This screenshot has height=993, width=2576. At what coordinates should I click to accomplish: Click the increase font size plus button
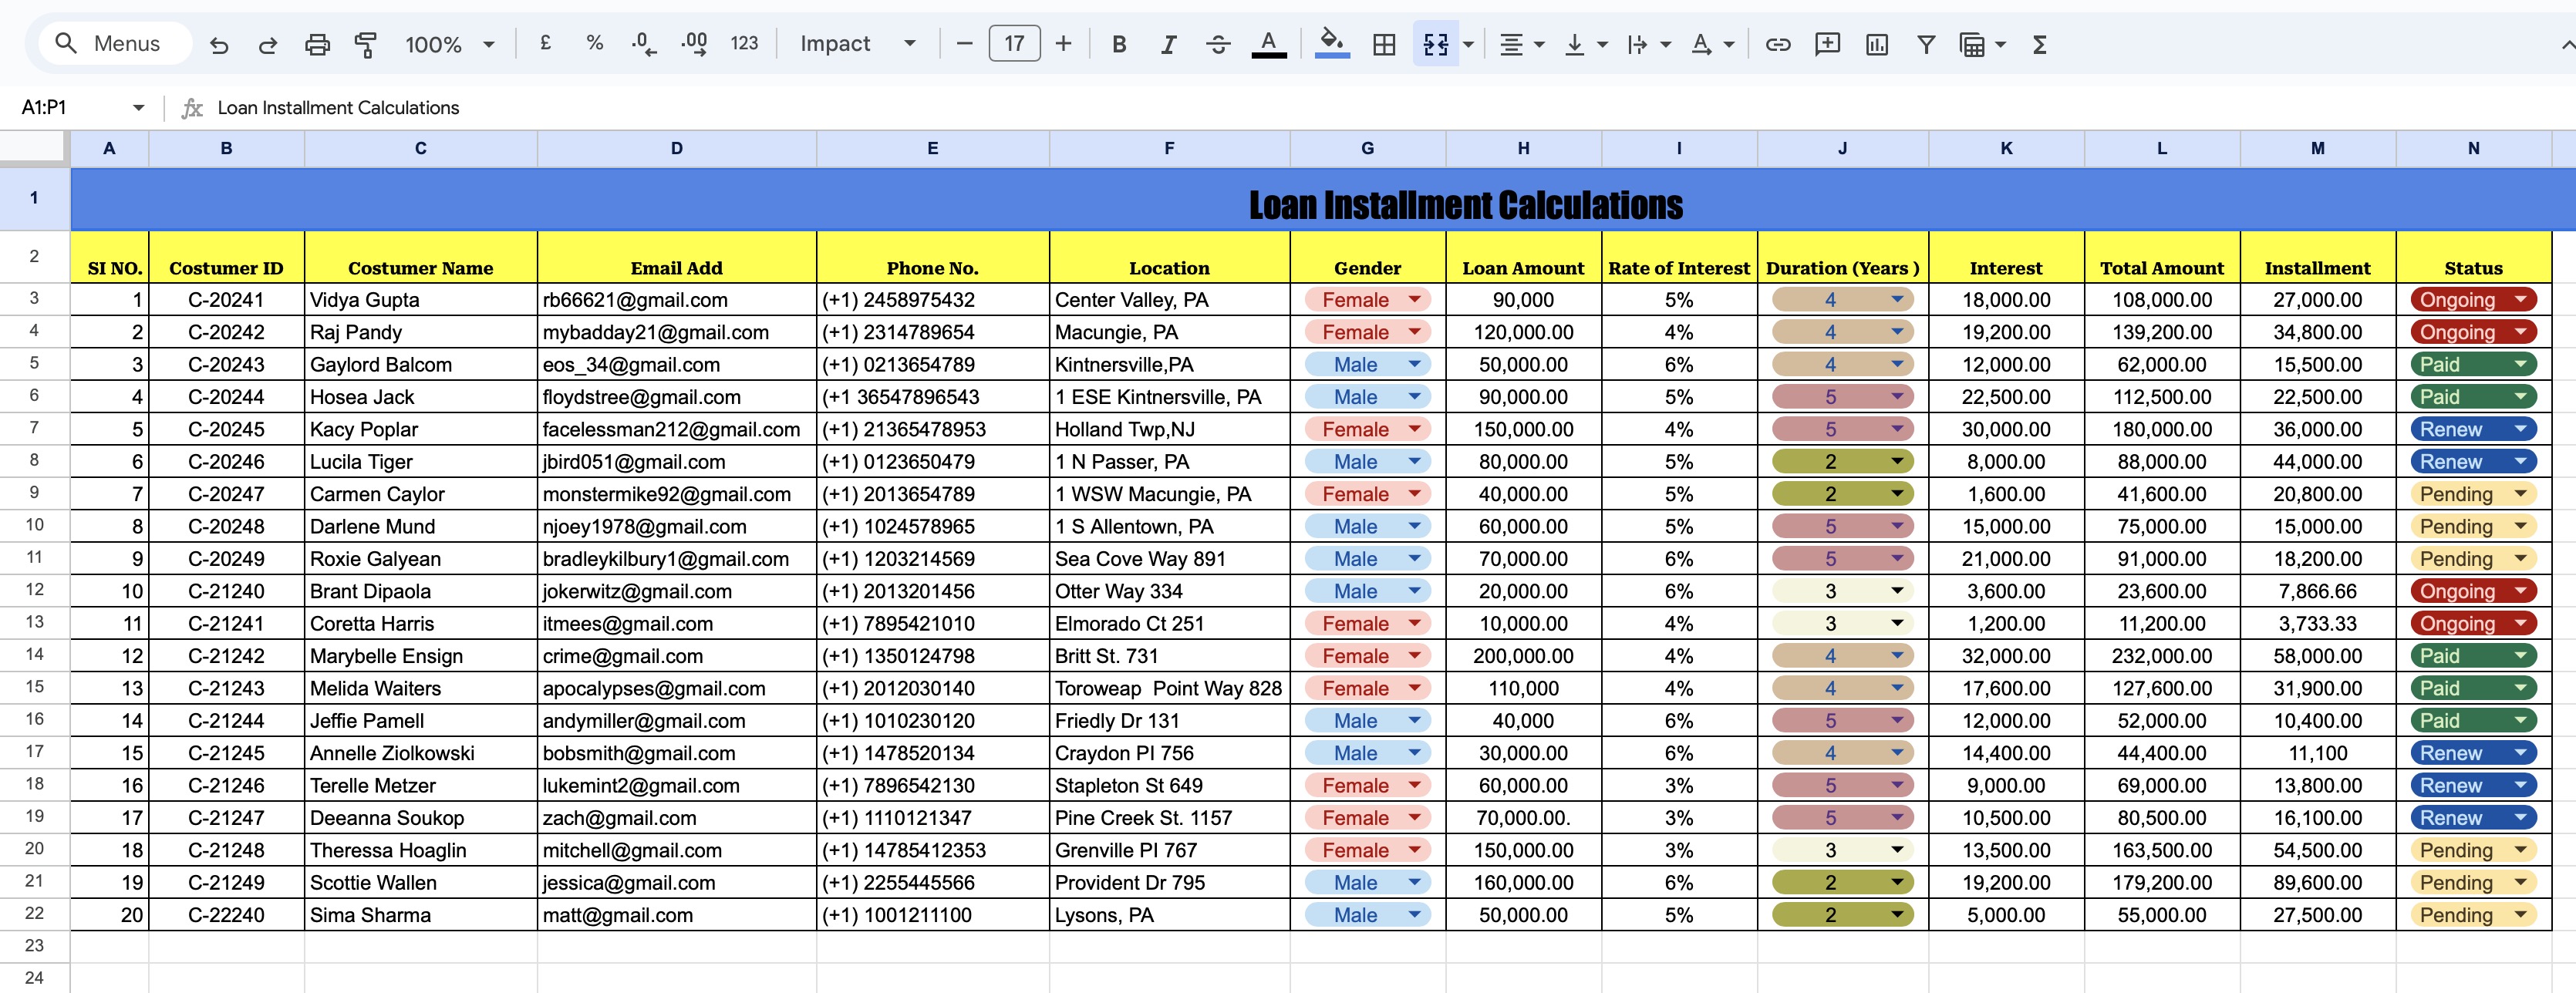pos(1063,44)
